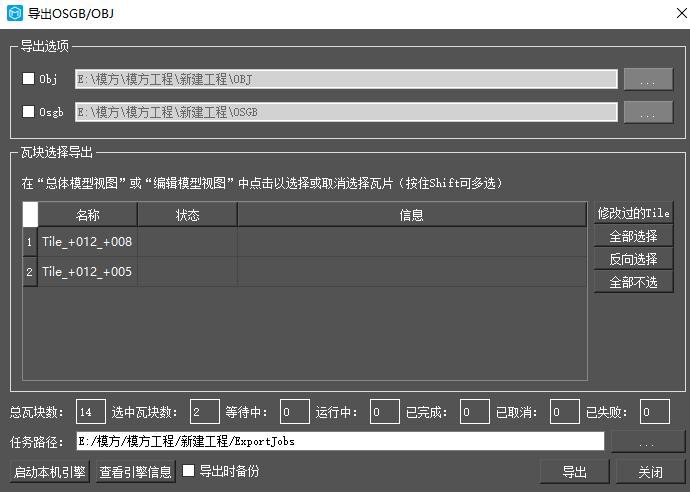Screen dimensions: 690x492
Task: Click the 信息 cell for Tile_+012_+005
Action: pos(412,272)
